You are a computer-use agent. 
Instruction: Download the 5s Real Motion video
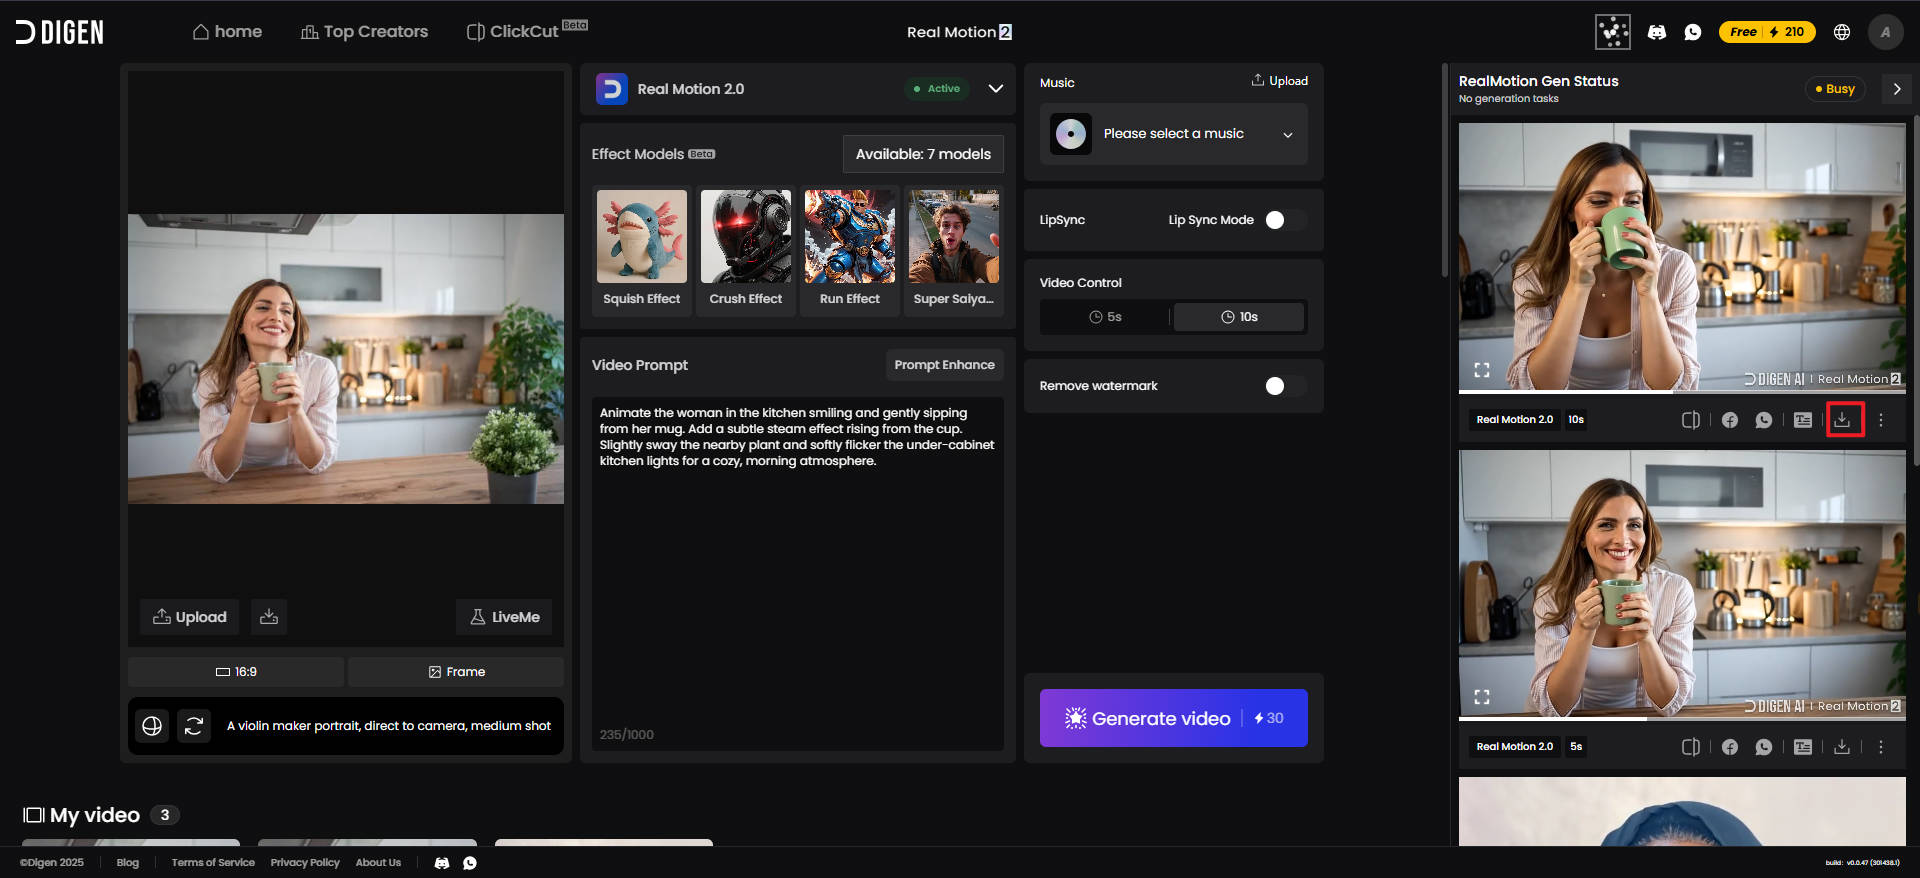(x=1842, y=747)
